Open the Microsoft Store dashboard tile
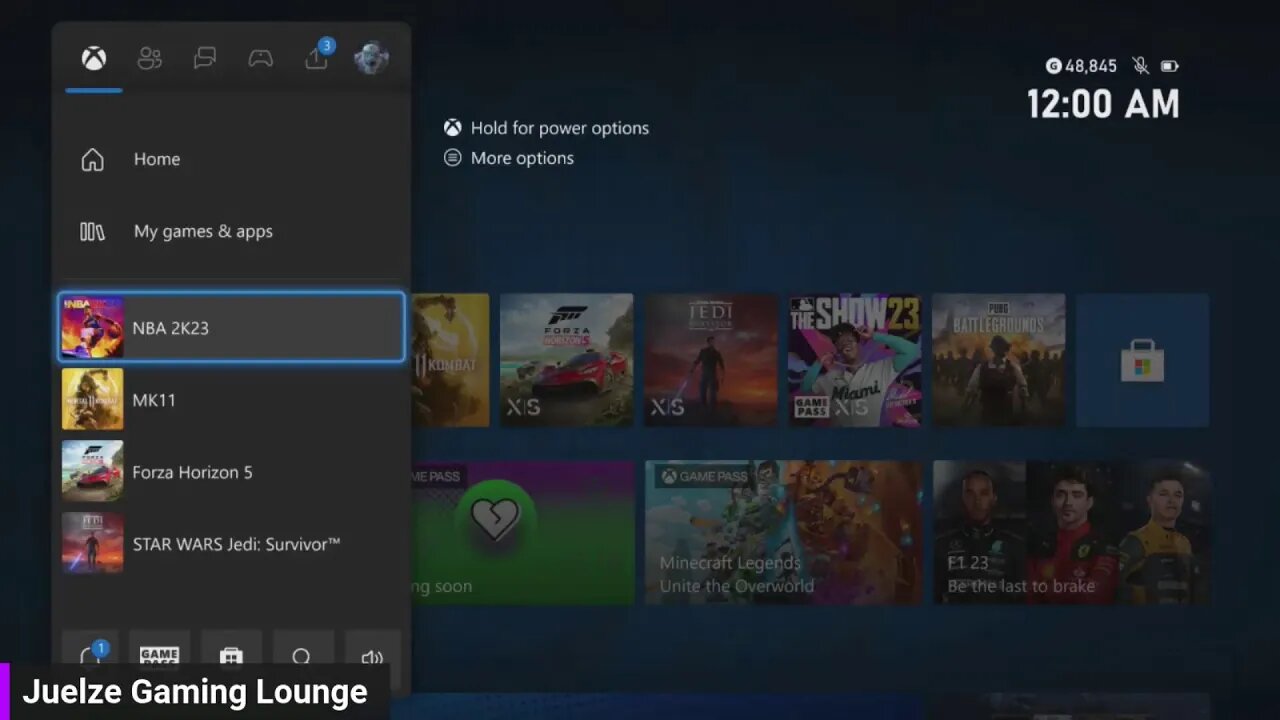The height and width of the screenshot is (720, 1280). 1142,360
